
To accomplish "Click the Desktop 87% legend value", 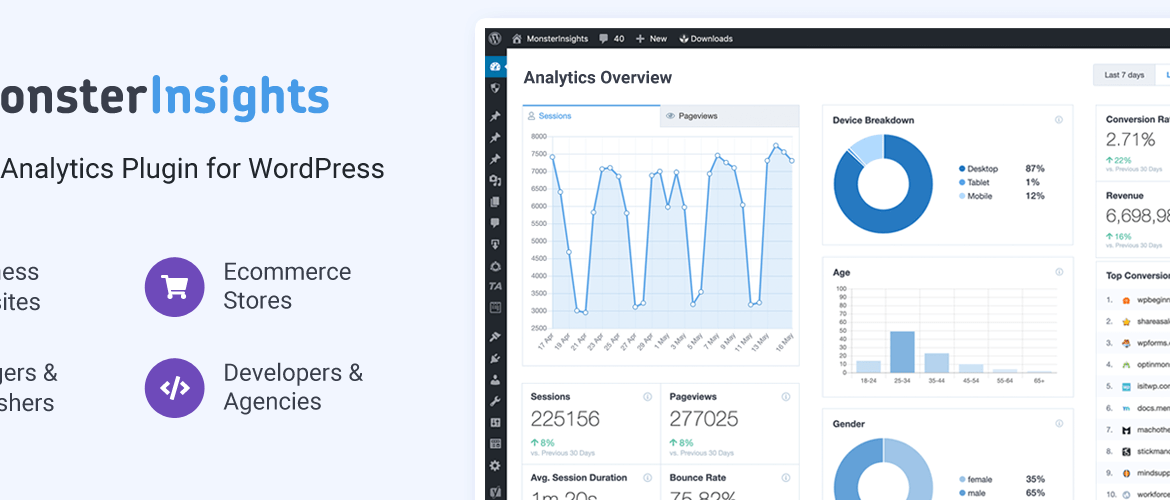I will 1035,169.
